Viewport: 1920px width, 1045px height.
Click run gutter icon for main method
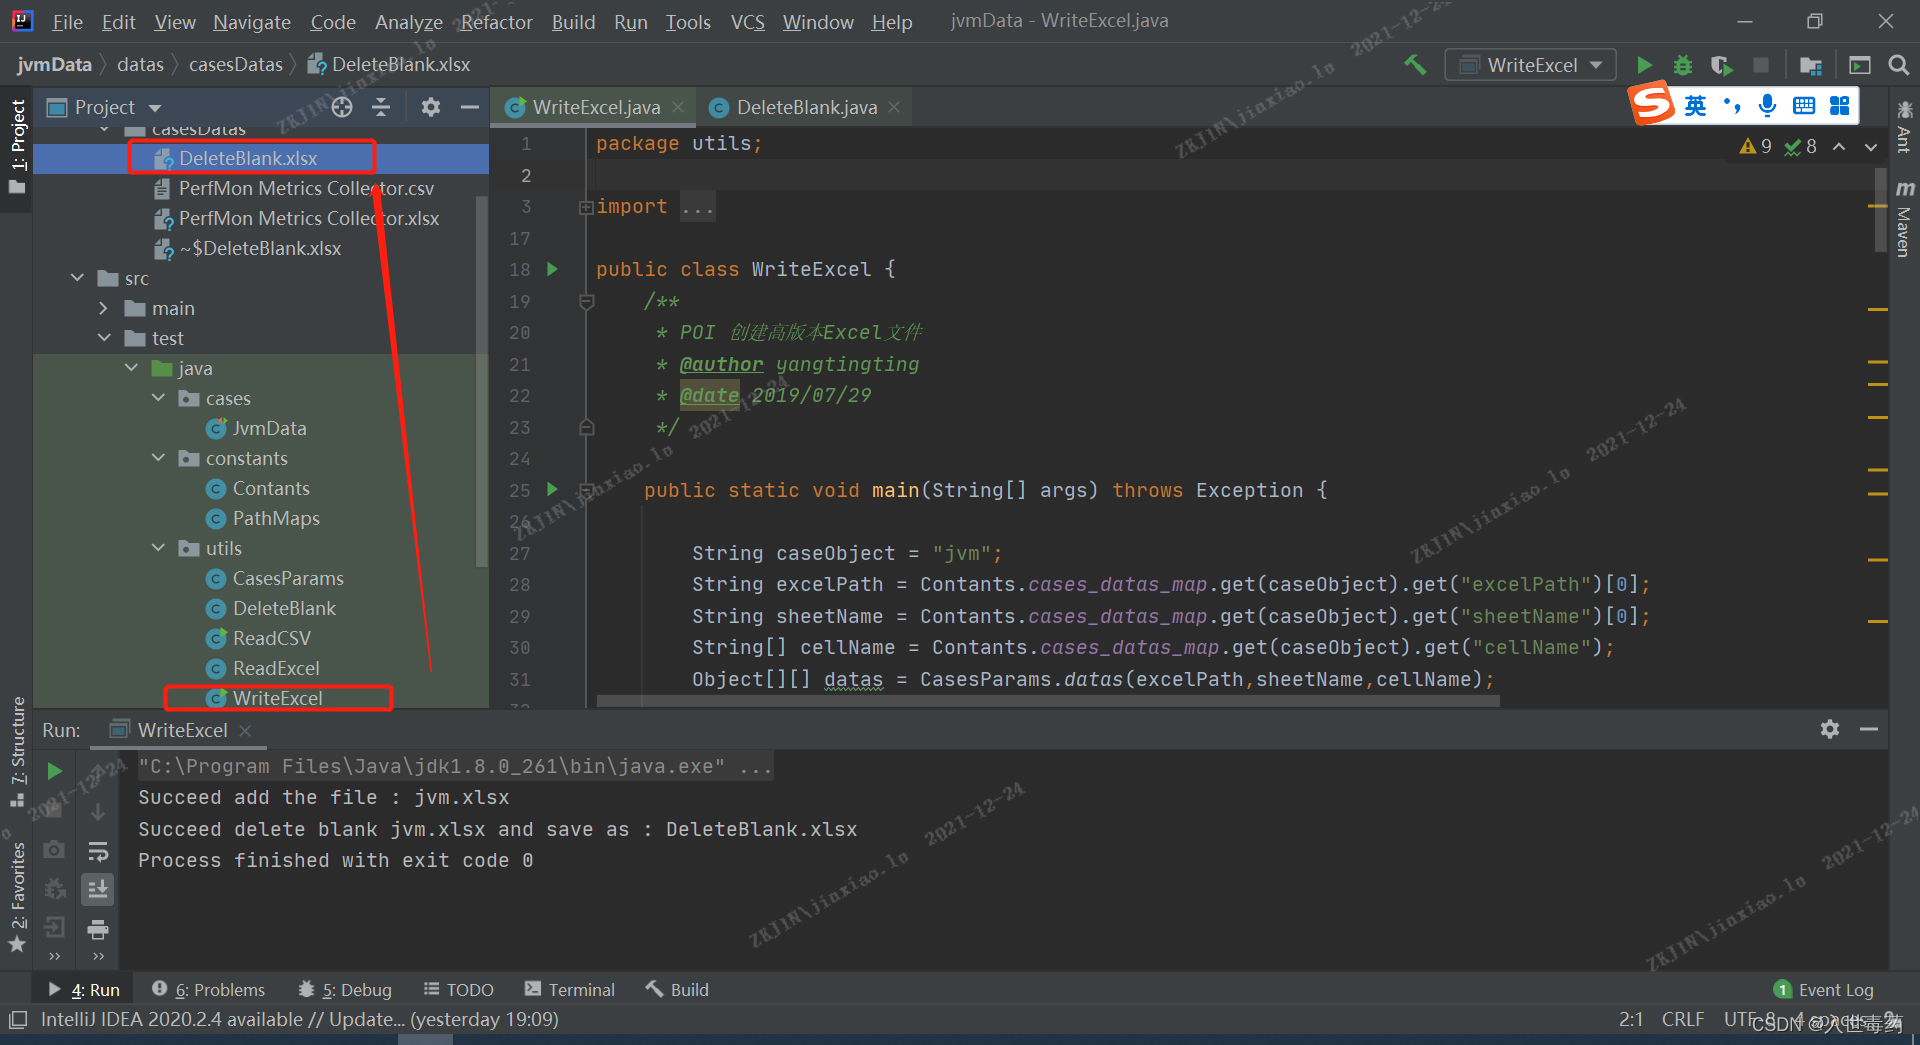(552, 489)
